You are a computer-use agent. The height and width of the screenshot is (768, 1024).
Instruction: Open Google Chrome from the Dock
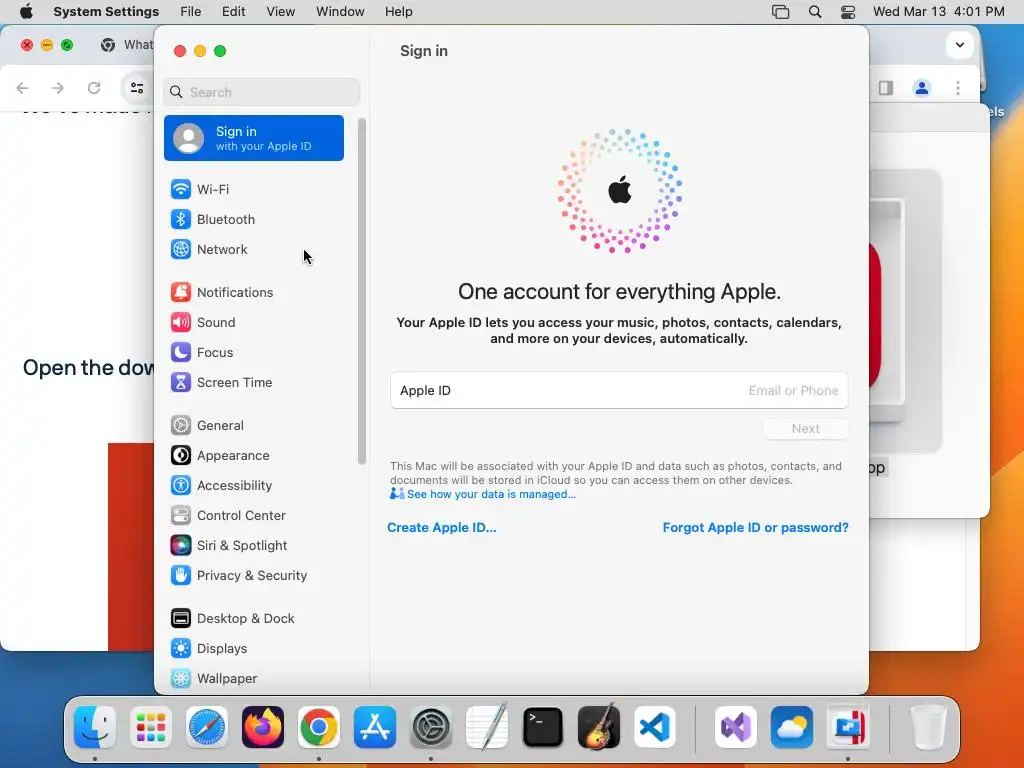tap(319, 727)
